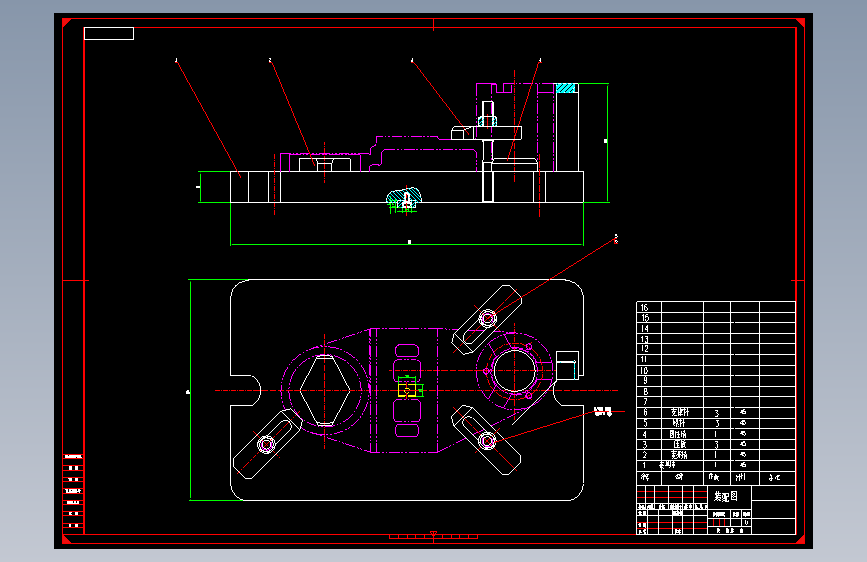
Task: Select parts list row number 8
Action: 715,391
